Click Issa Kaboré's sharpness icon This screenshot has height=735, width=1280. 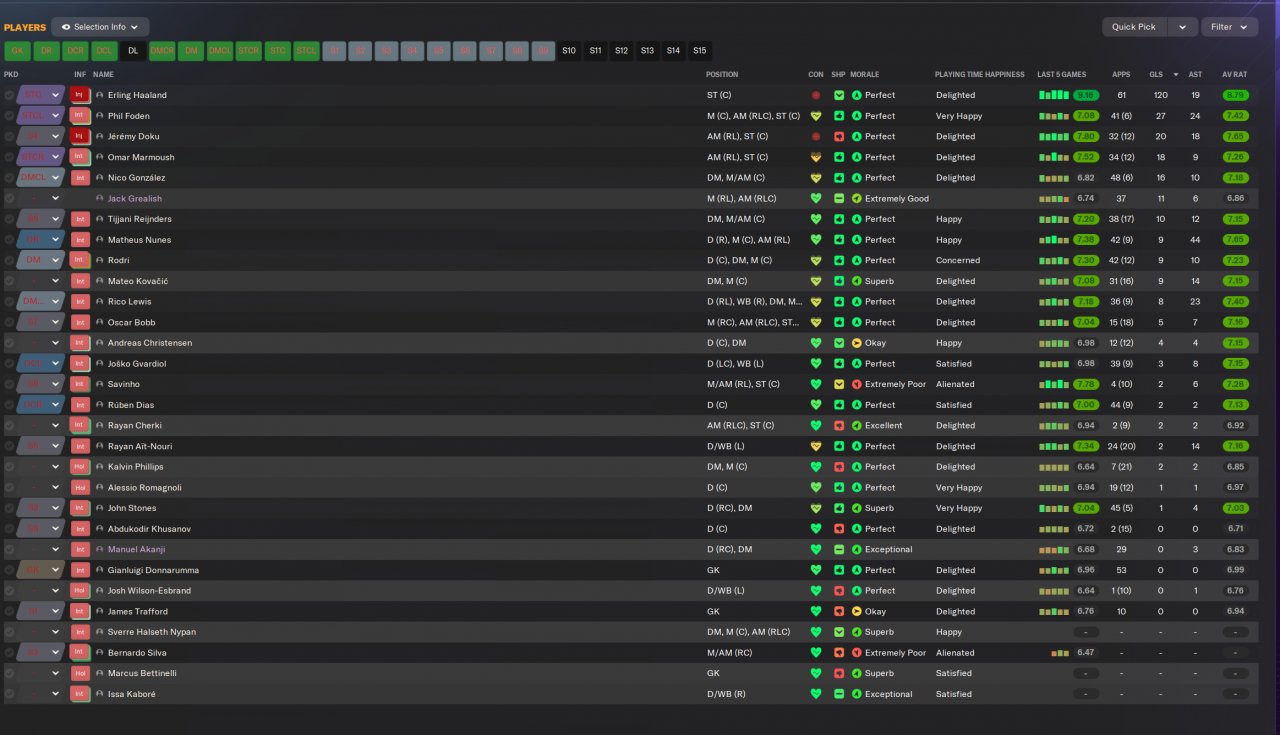[839, 694]
